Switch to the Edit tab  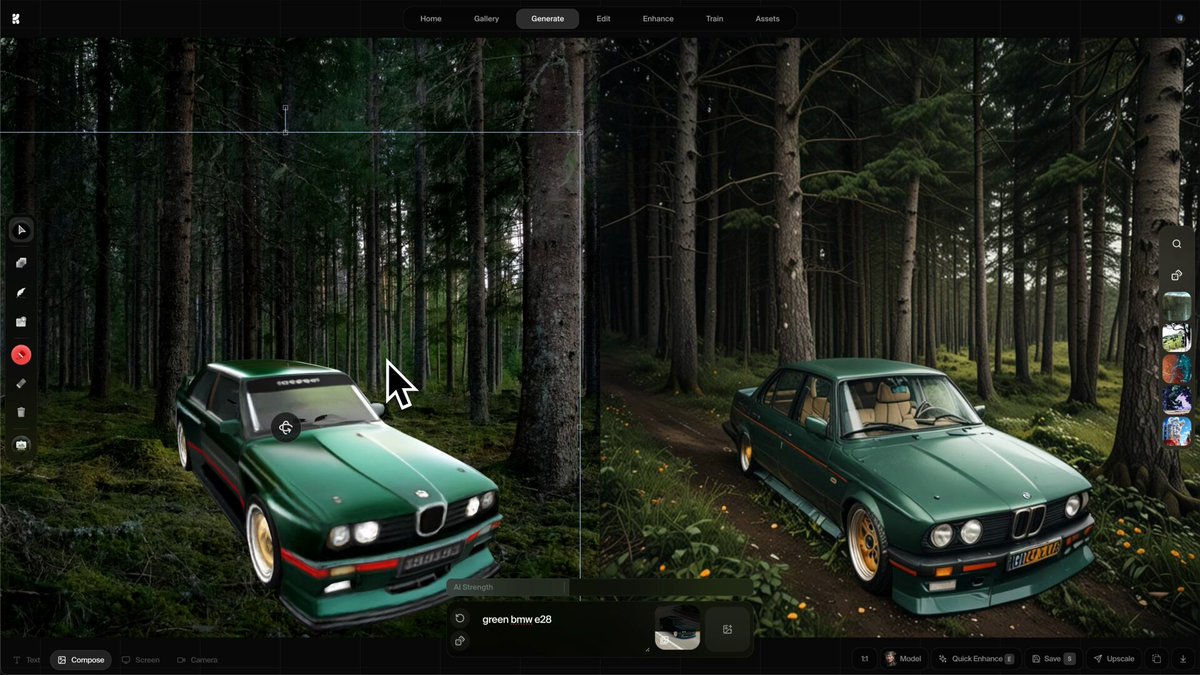[x=604, y=19]
